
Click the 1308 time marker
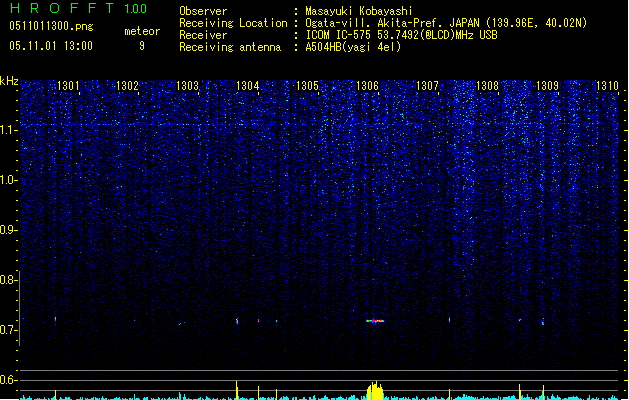pyautogui.click(x=487, y=85)
